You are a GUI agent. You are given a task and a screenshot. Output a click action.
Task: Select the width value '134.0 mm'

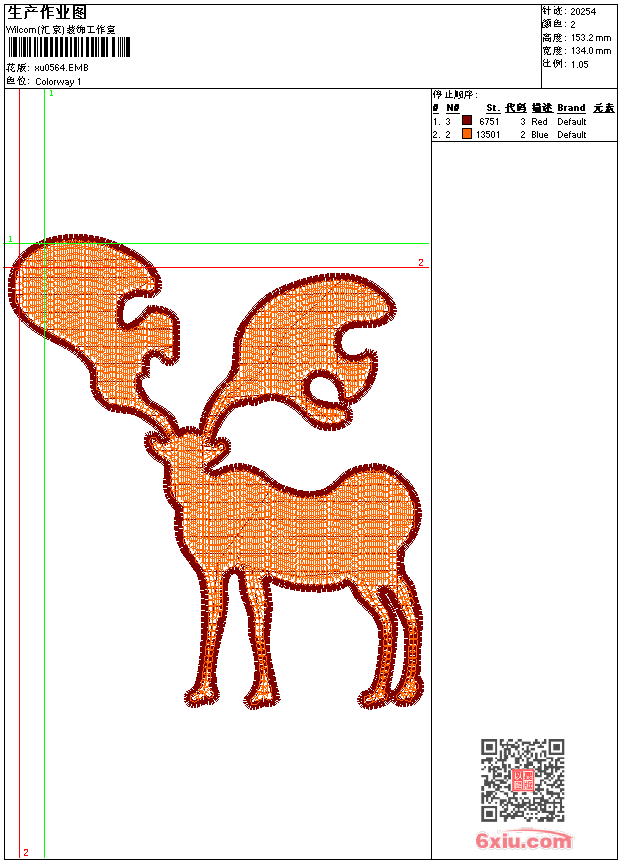pos(591,51)
